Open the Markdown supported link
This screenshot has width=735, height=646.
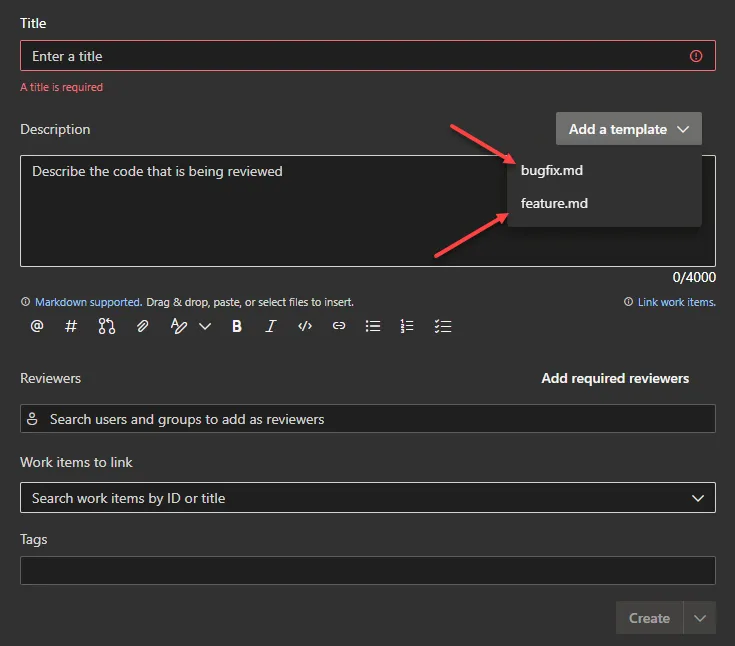(x=88, y=302)
